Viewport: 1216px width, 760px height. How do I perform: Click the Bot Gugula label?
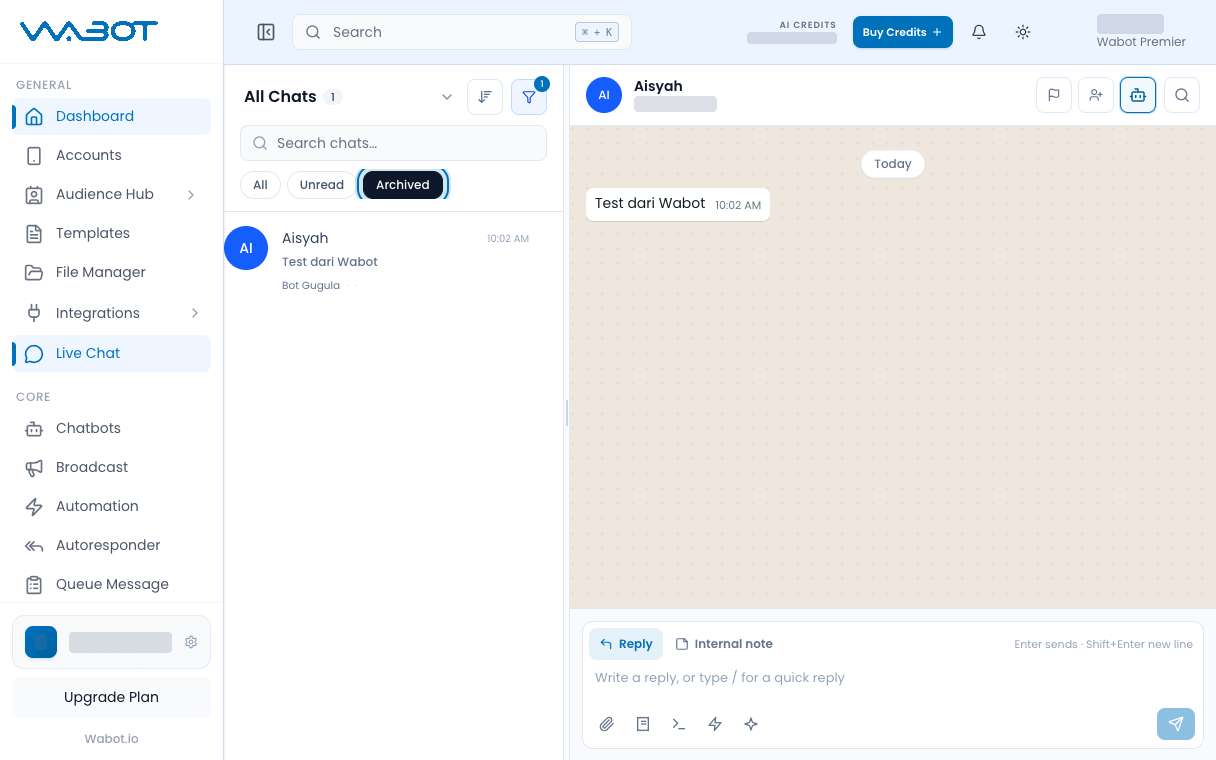311,286
